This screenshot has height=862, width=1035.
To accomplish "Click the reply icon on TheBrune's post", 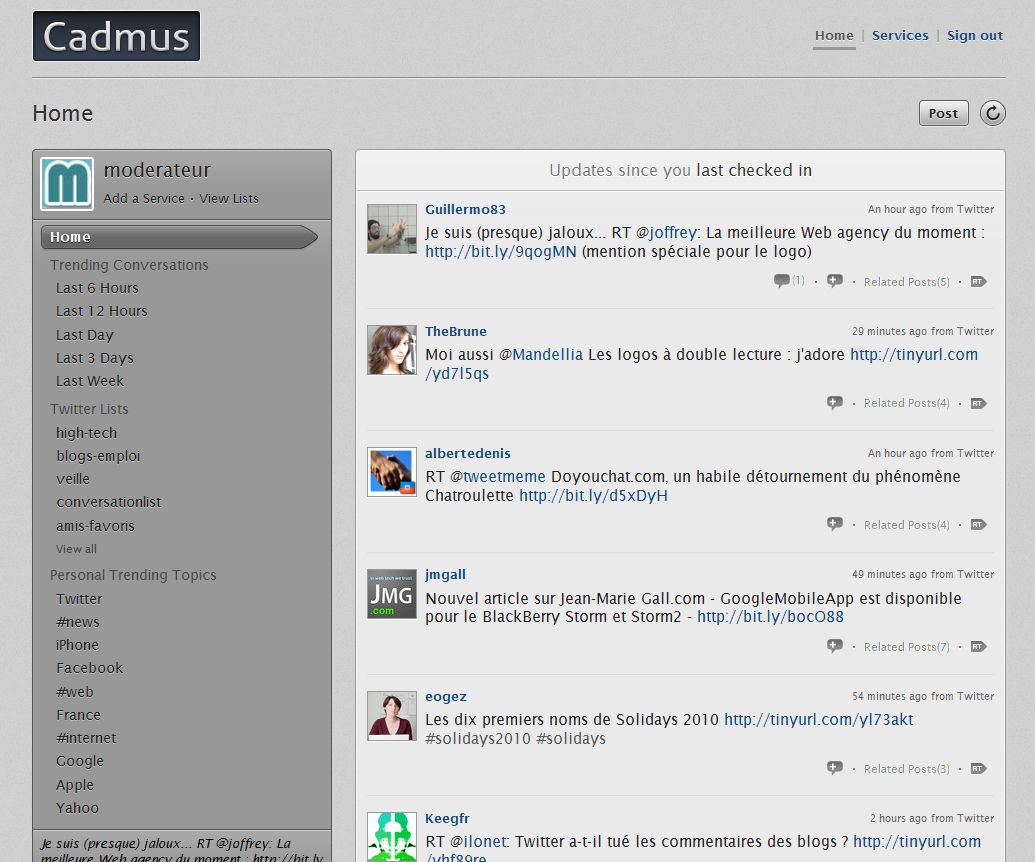I will [x=835, y=403].
